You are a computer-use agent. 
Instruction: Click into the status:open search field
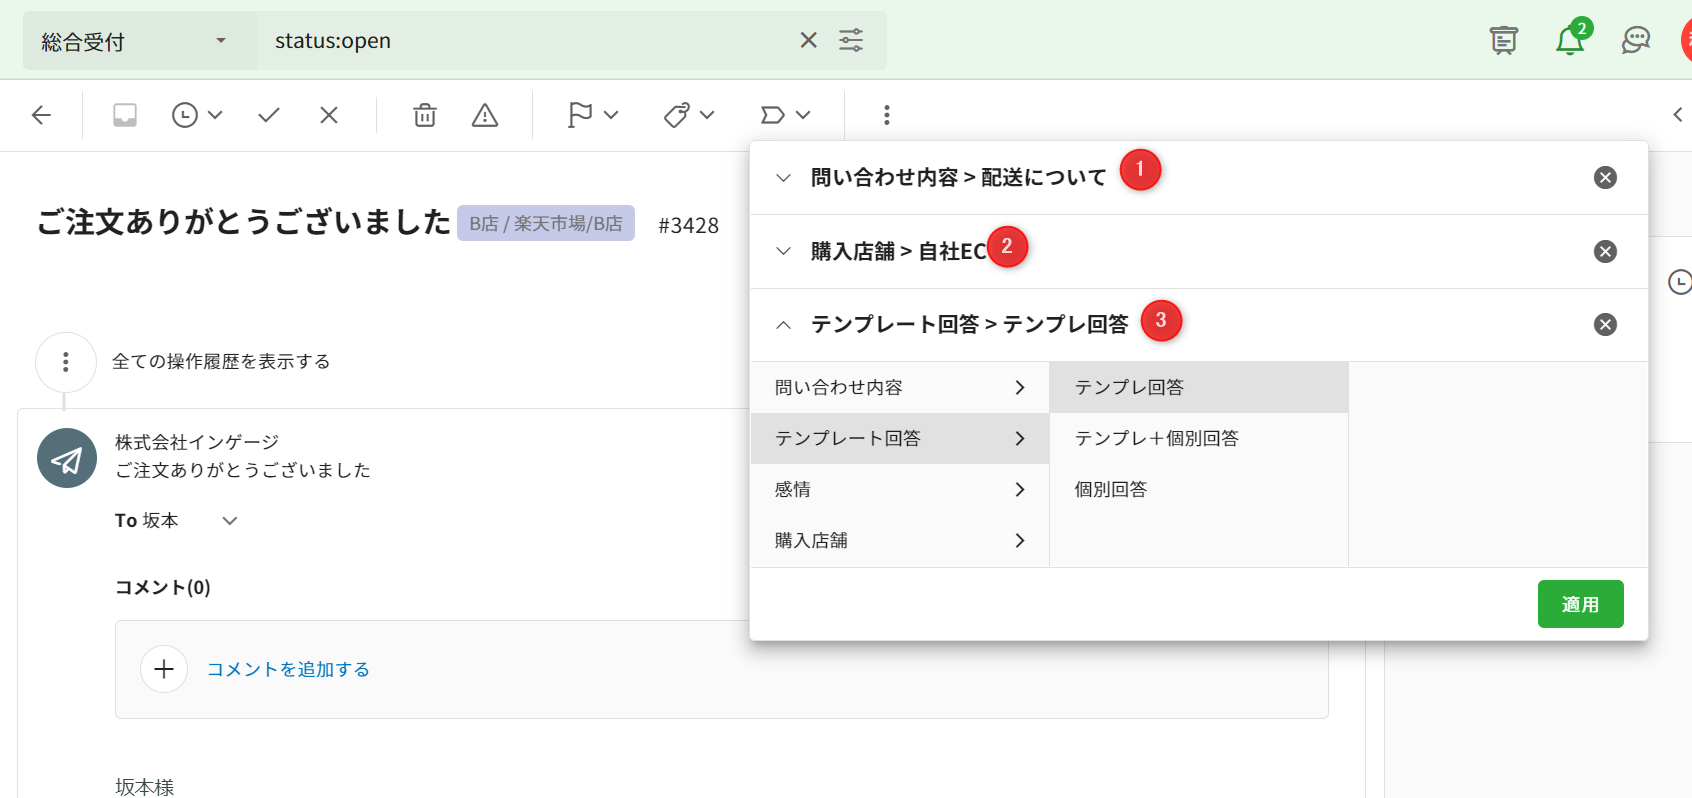[520, 41]
